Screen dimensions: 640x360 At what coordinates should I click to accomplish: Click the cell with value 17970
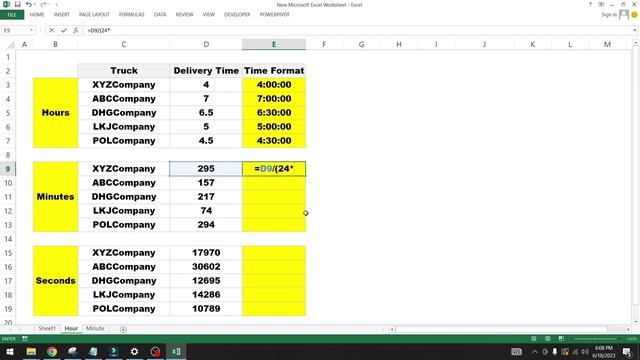[206, 253]
